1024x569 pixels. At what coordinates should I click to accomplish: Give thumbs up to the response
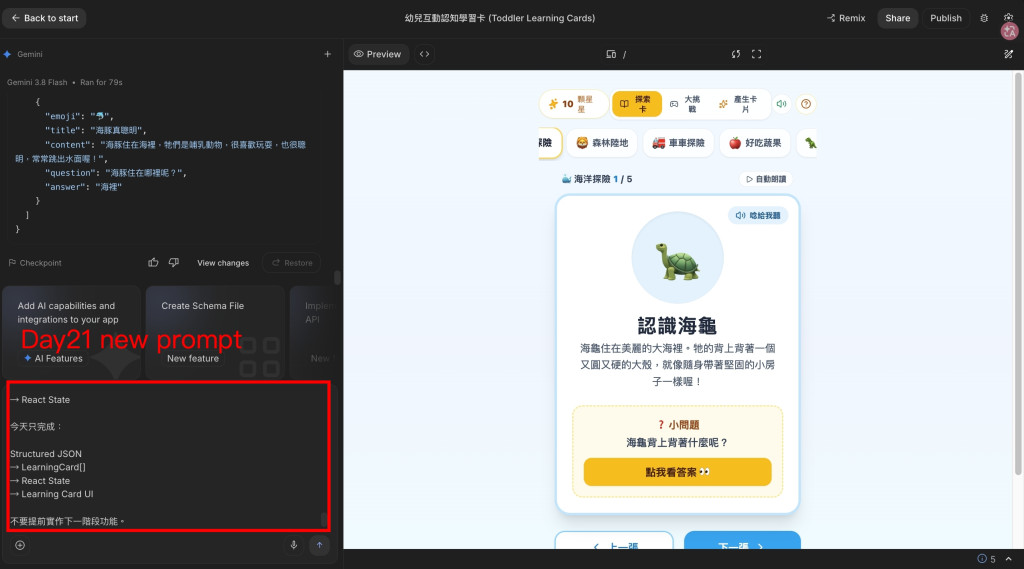click(153, 263)
